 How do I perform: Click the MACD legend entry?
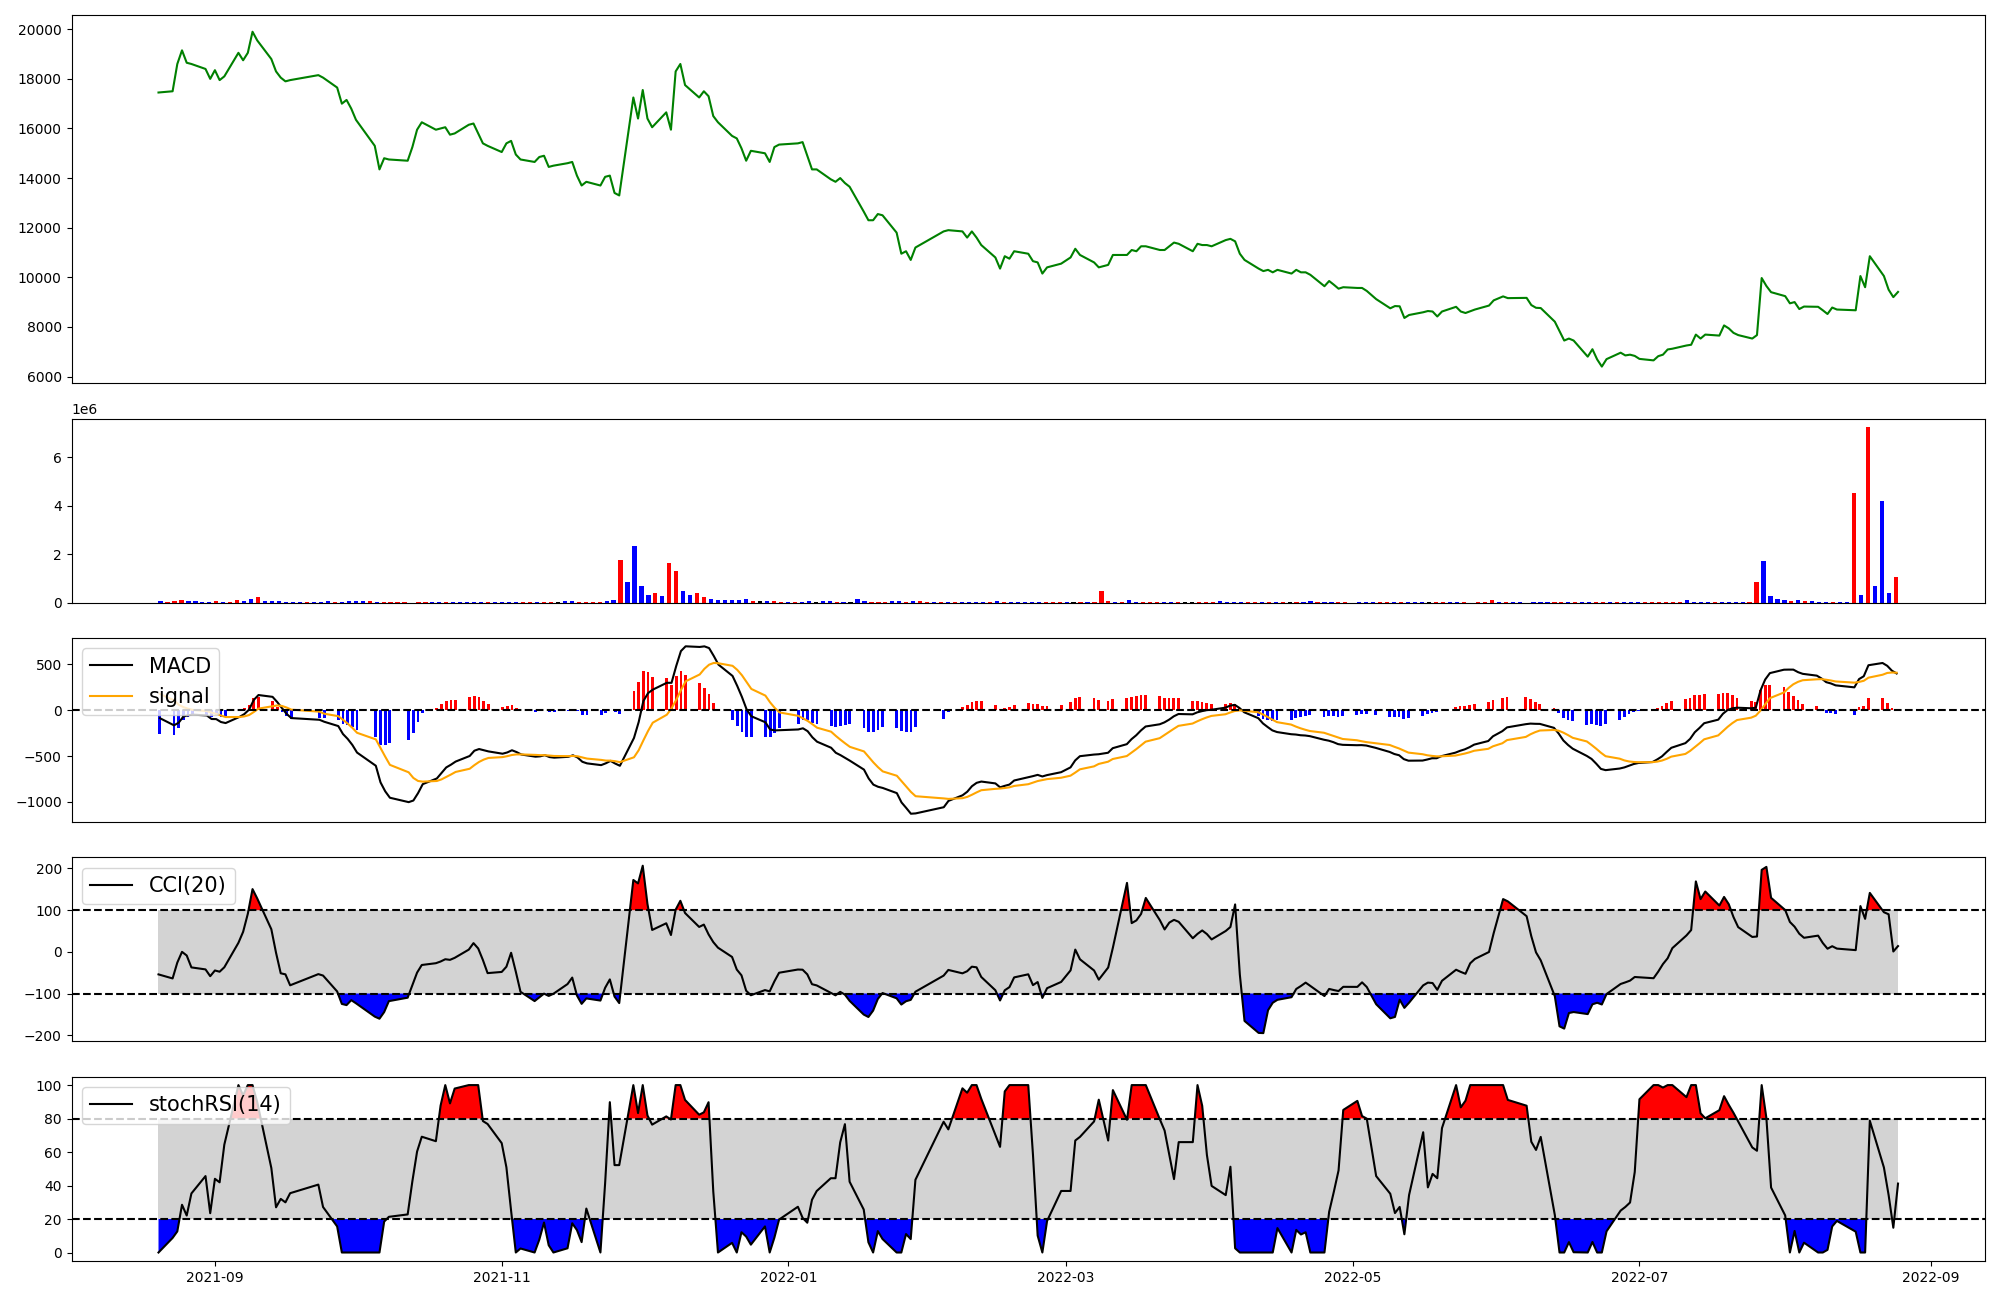(179, 666)
